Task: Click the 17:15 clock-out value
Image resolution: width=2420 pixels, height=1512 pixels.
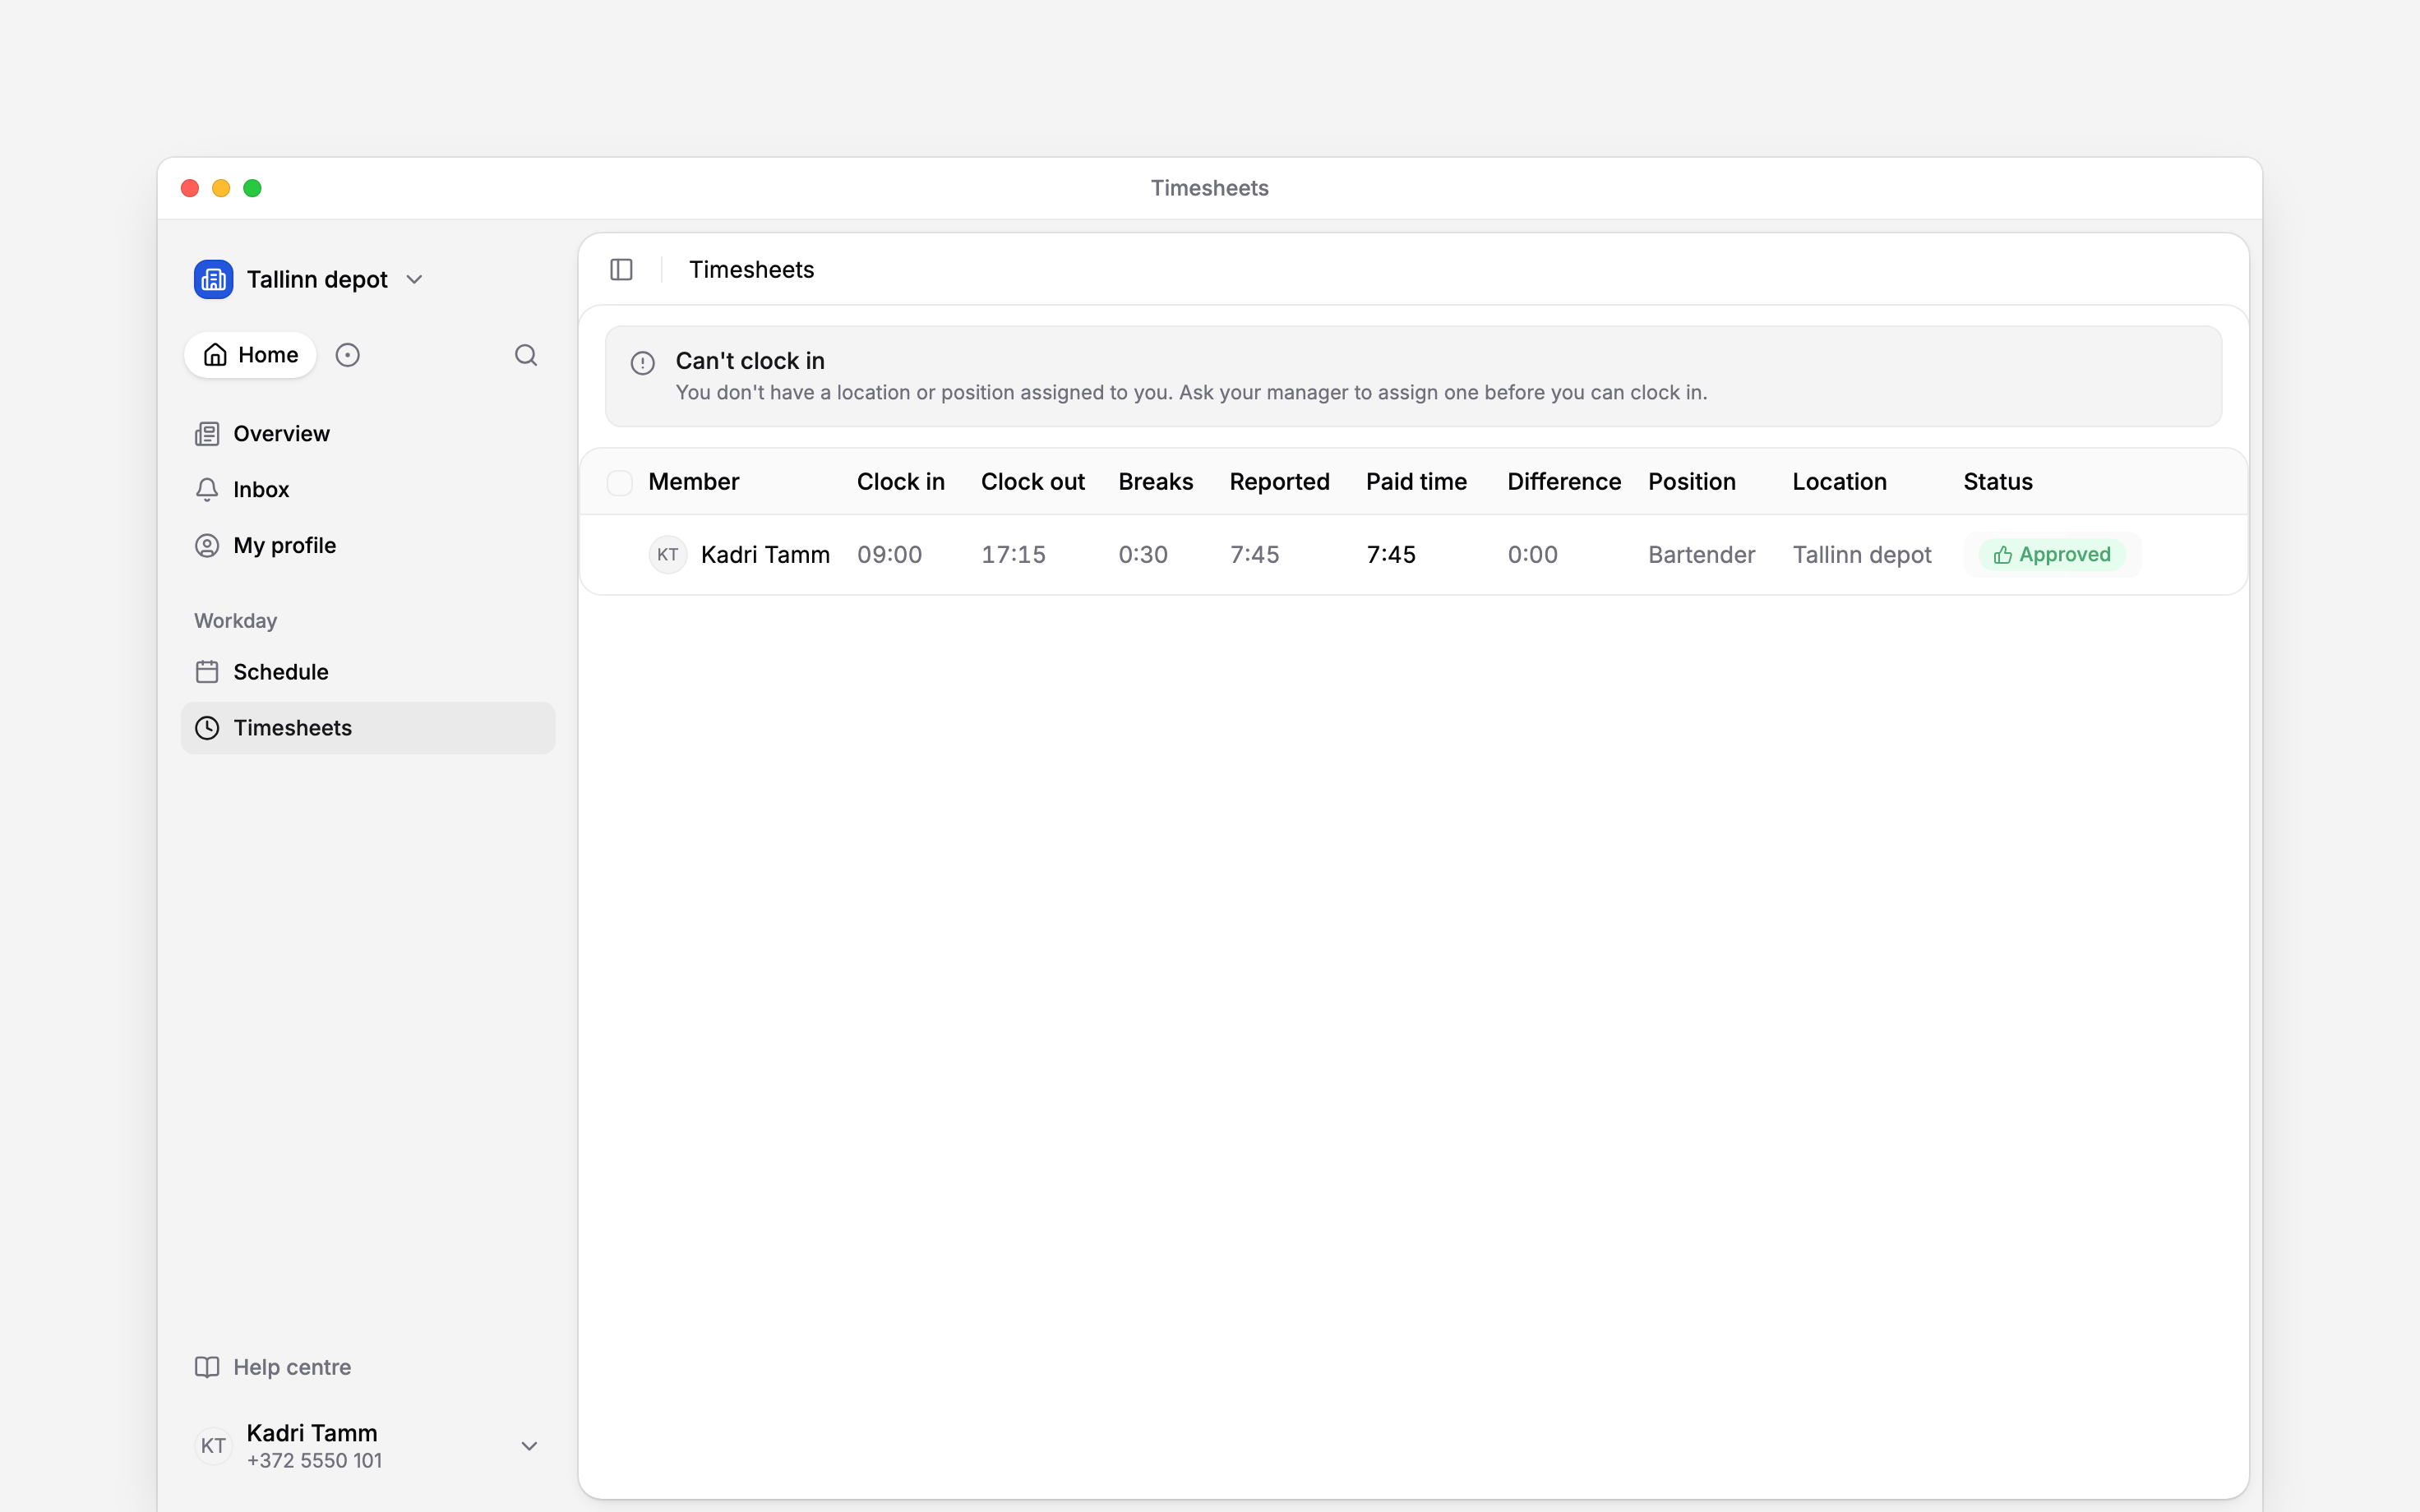Action: pyautogui.click(x=1013, y=555)
